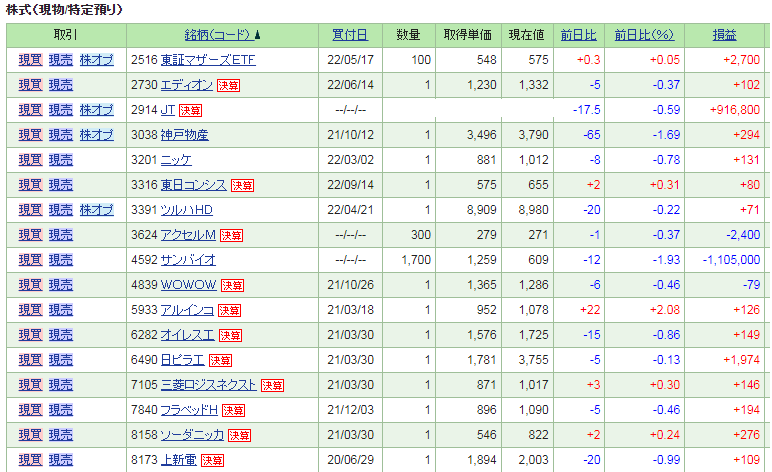Viewport: 772px width, 472px height.
Task: Open stock page JT
Action: coord(168,110)
